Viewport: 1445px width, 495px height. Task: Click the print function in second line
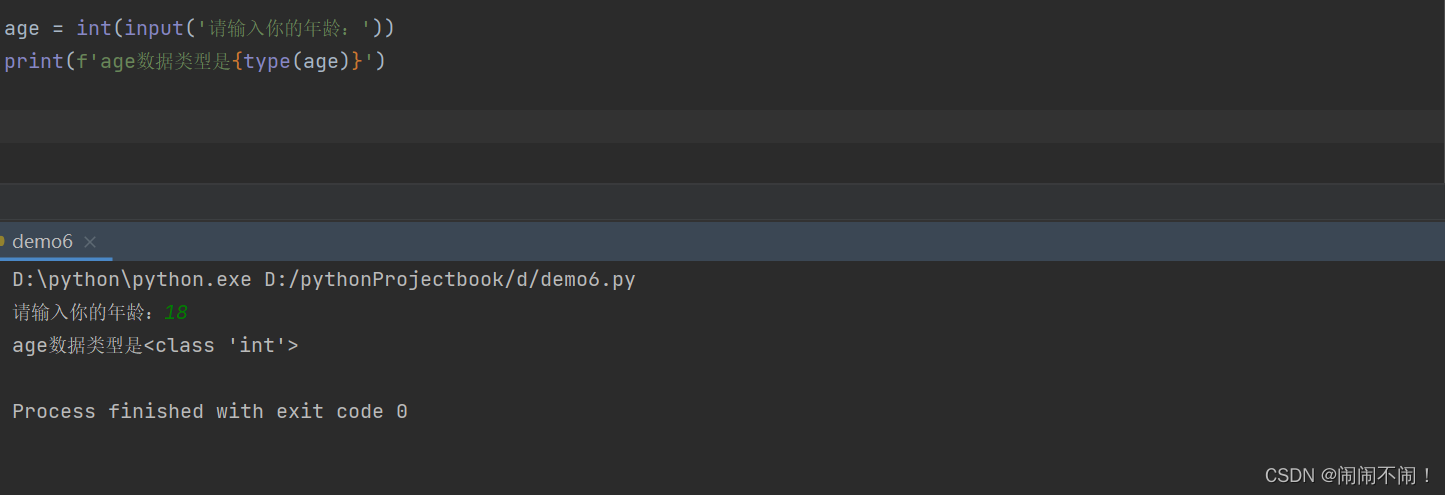tap(34, 61)
